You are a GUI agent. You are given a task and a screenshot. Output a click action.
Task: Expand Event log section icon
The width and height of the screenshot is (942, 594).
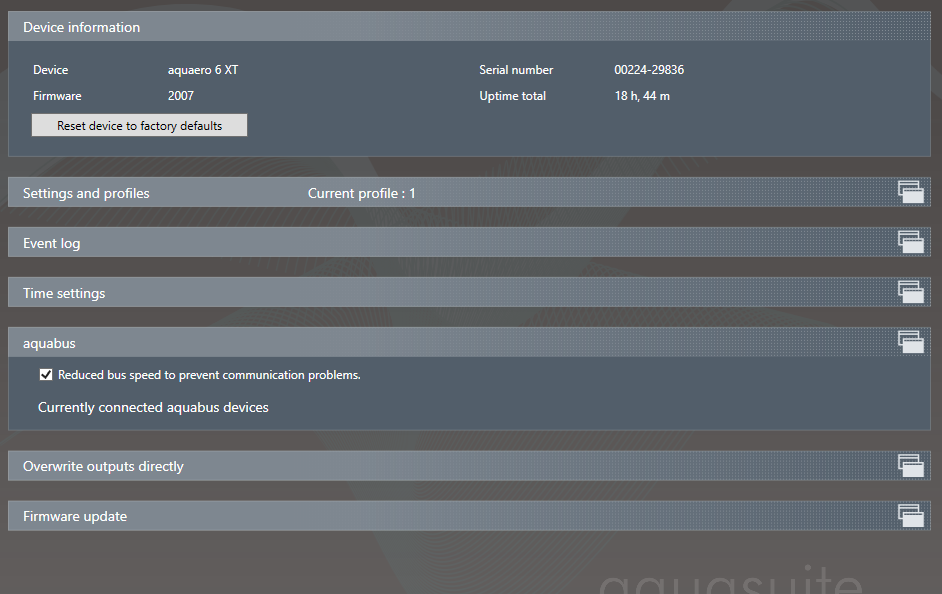point(911,242)
